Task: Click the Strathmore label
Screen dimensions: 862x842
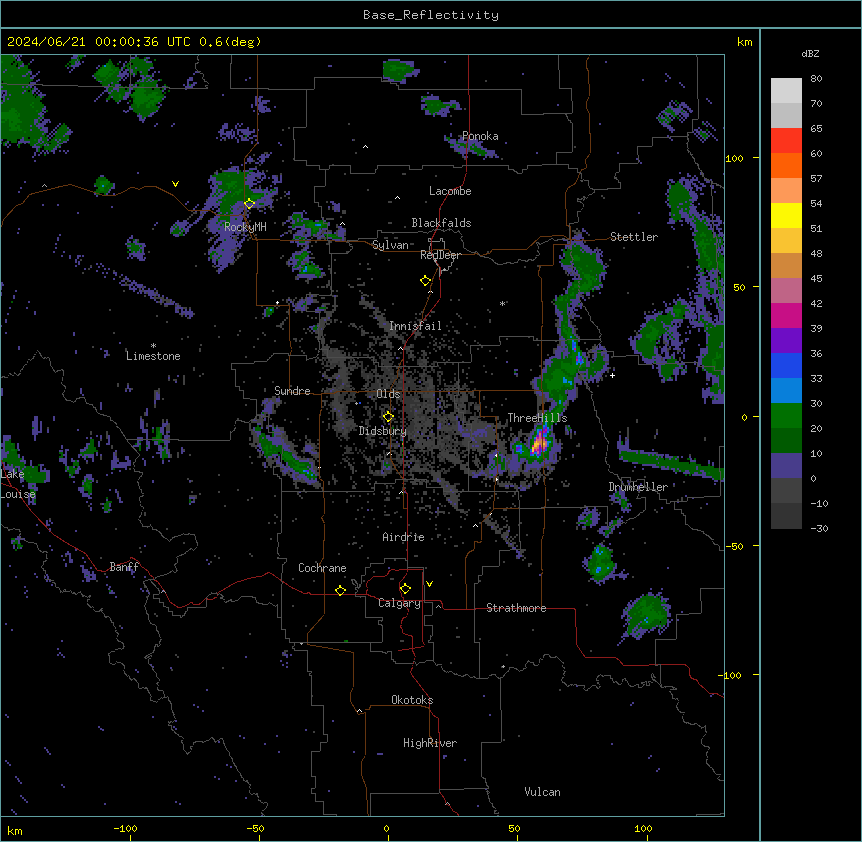Action: point(516,608)
